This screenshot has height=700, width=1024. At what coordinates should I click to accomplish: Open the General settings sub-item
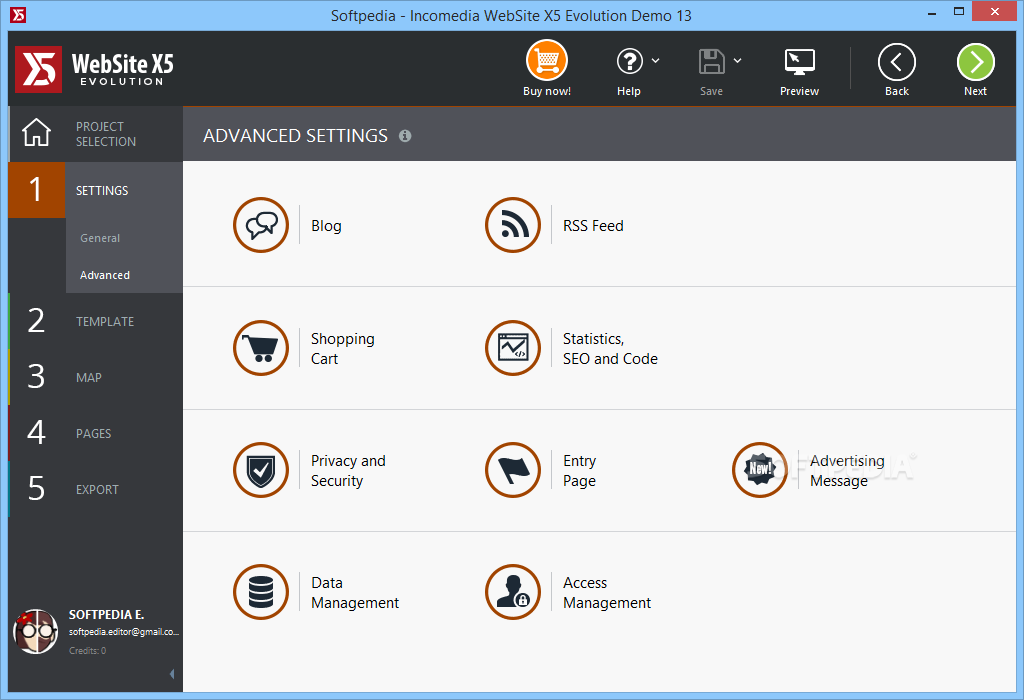point(100,238)
